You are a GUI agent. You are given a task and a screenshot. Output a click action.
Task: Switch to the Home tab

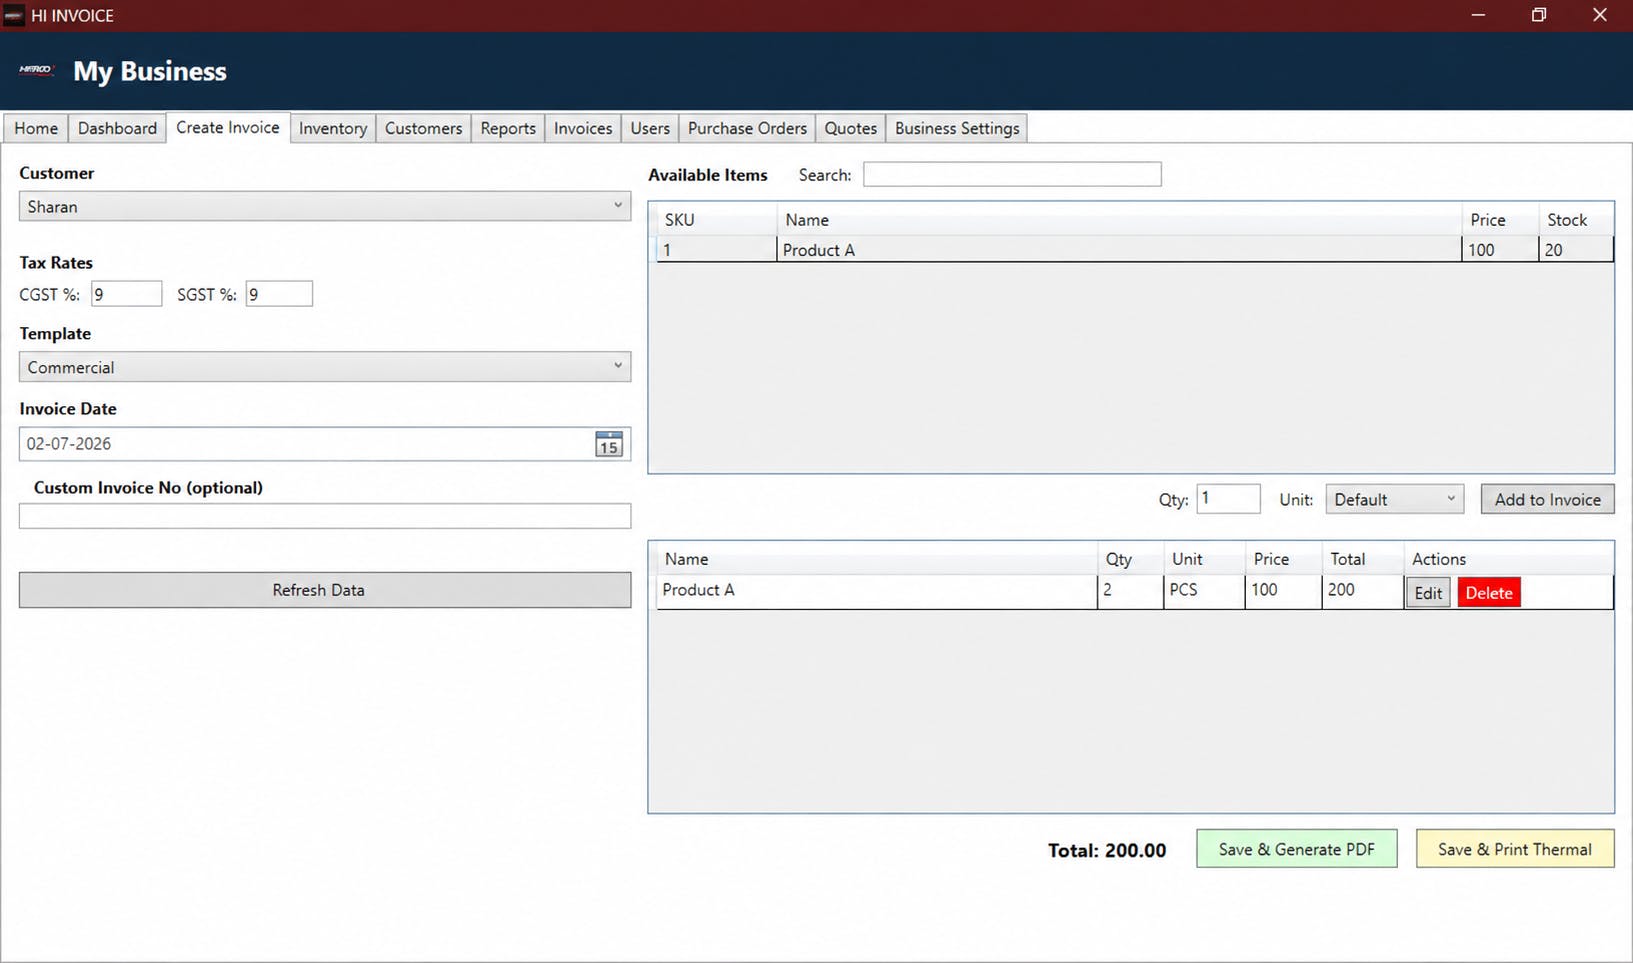point(36,128)
